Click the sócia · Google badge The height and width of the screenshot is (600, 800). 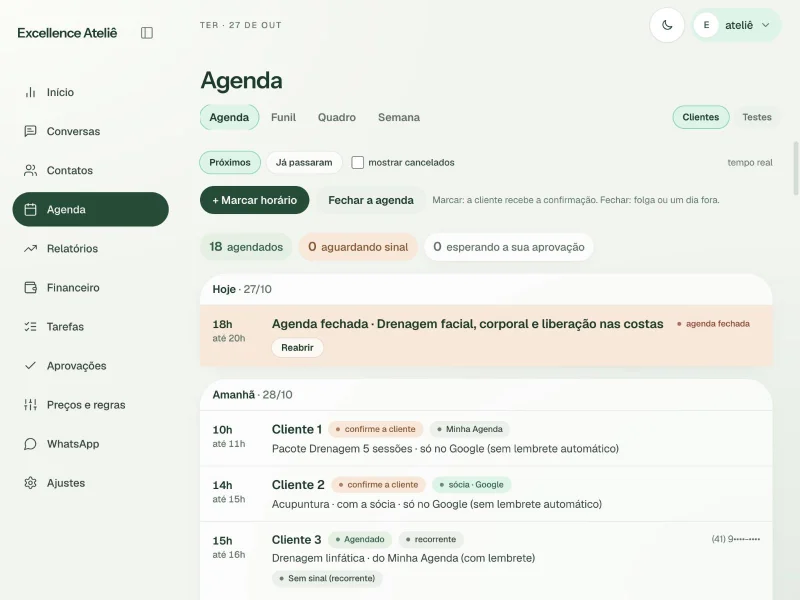pos(471,485)
